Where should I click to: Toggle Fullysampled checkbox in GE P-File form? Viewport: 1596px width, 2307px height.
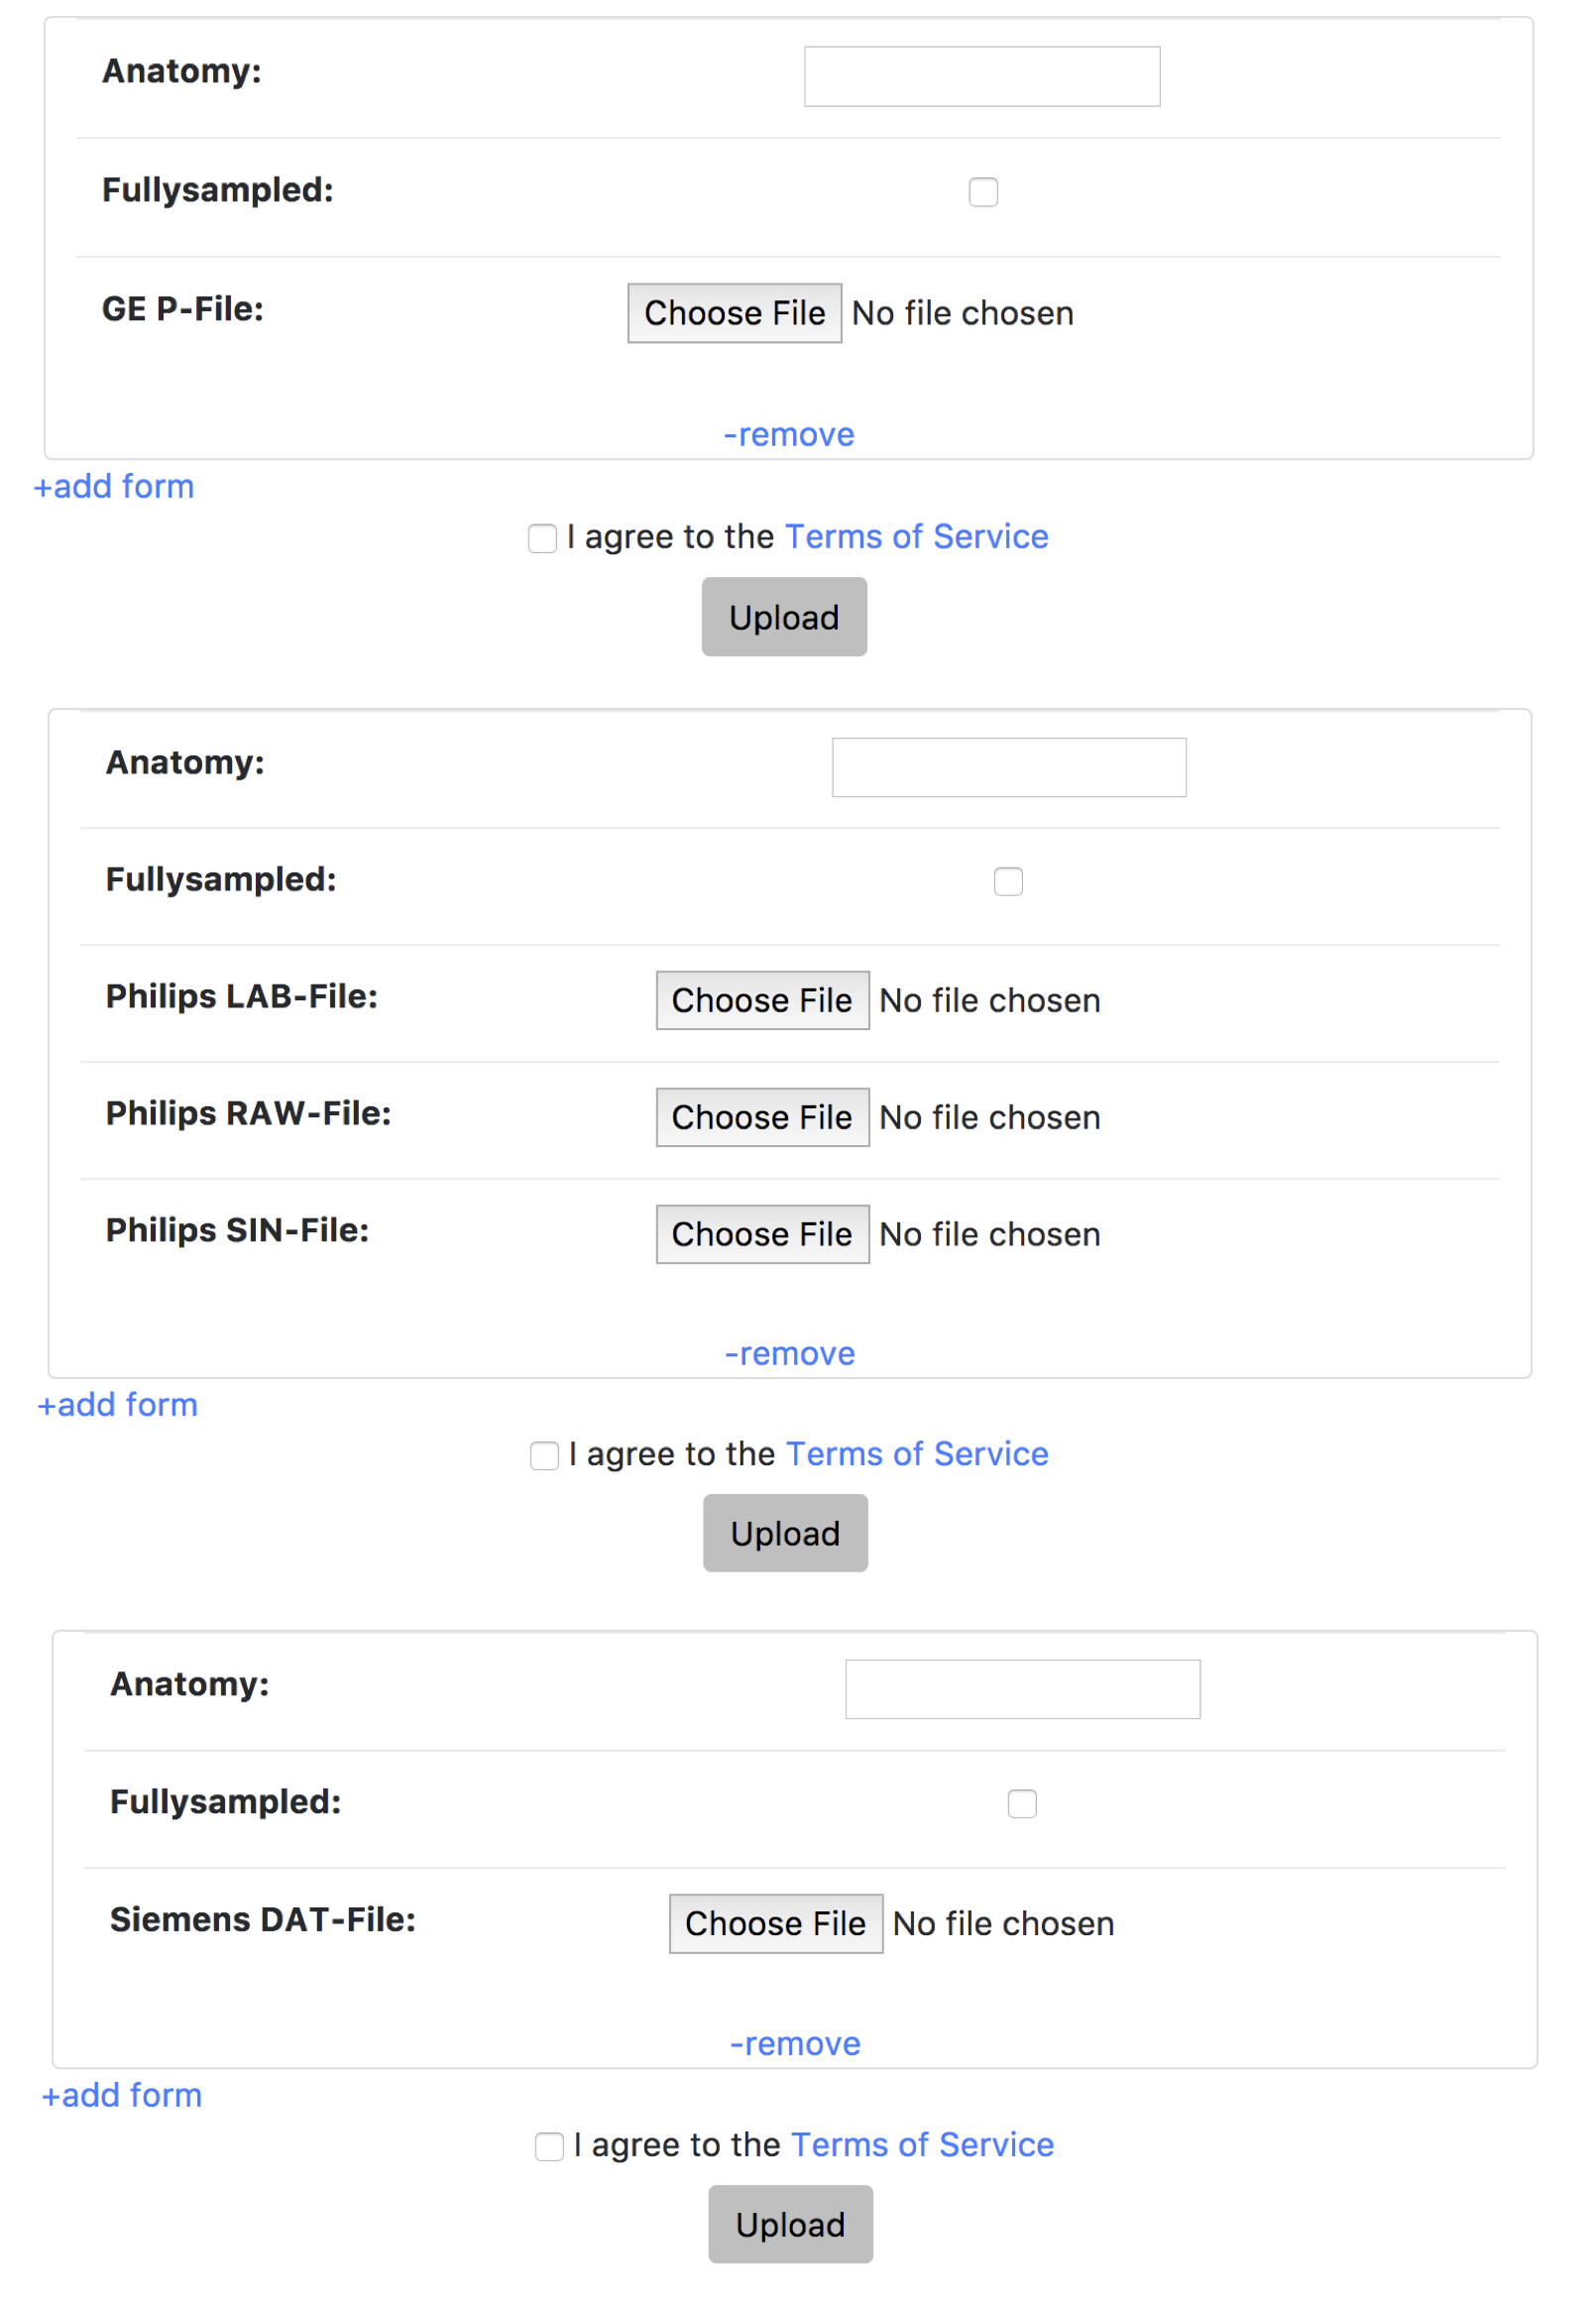pos(983,192)
